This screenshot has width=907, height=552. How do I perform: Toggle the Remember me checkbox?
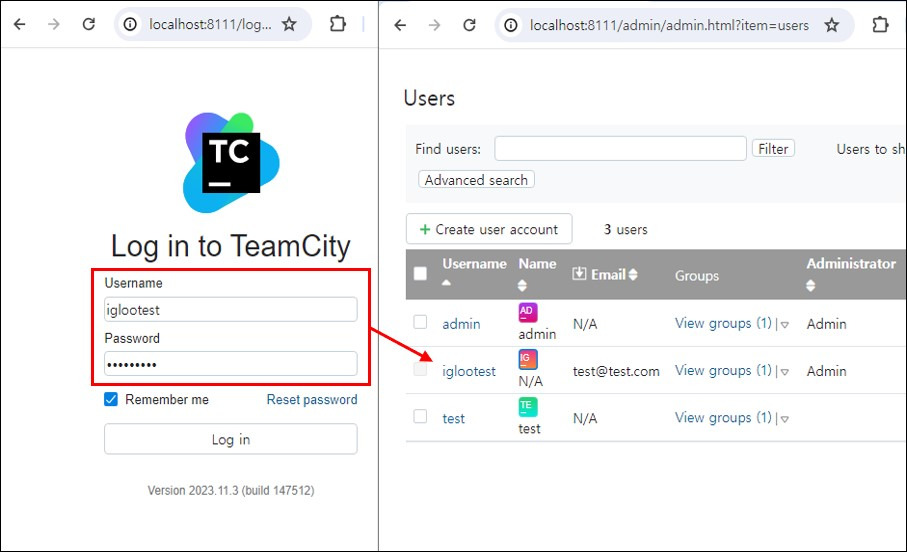[x=111, y=399]
